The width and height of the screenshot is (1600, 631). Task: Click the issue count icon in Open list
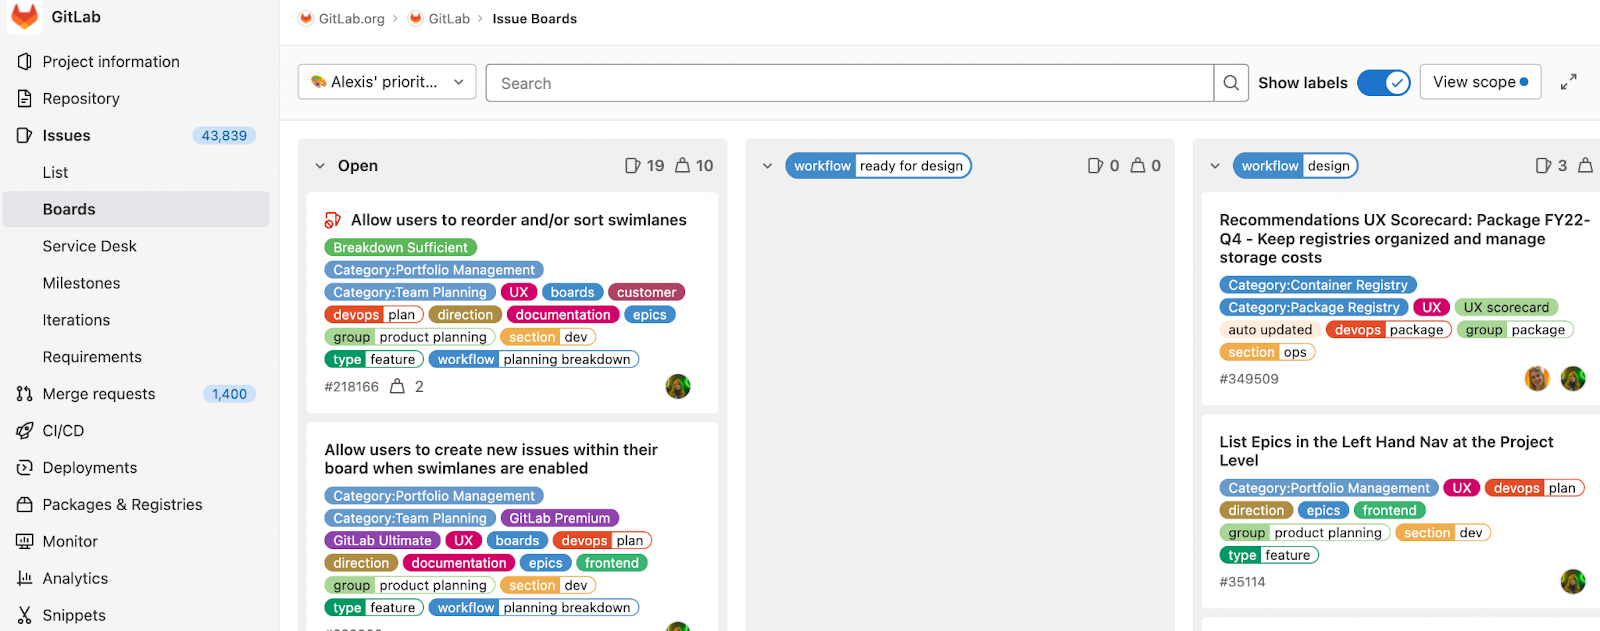click(632, 165)
